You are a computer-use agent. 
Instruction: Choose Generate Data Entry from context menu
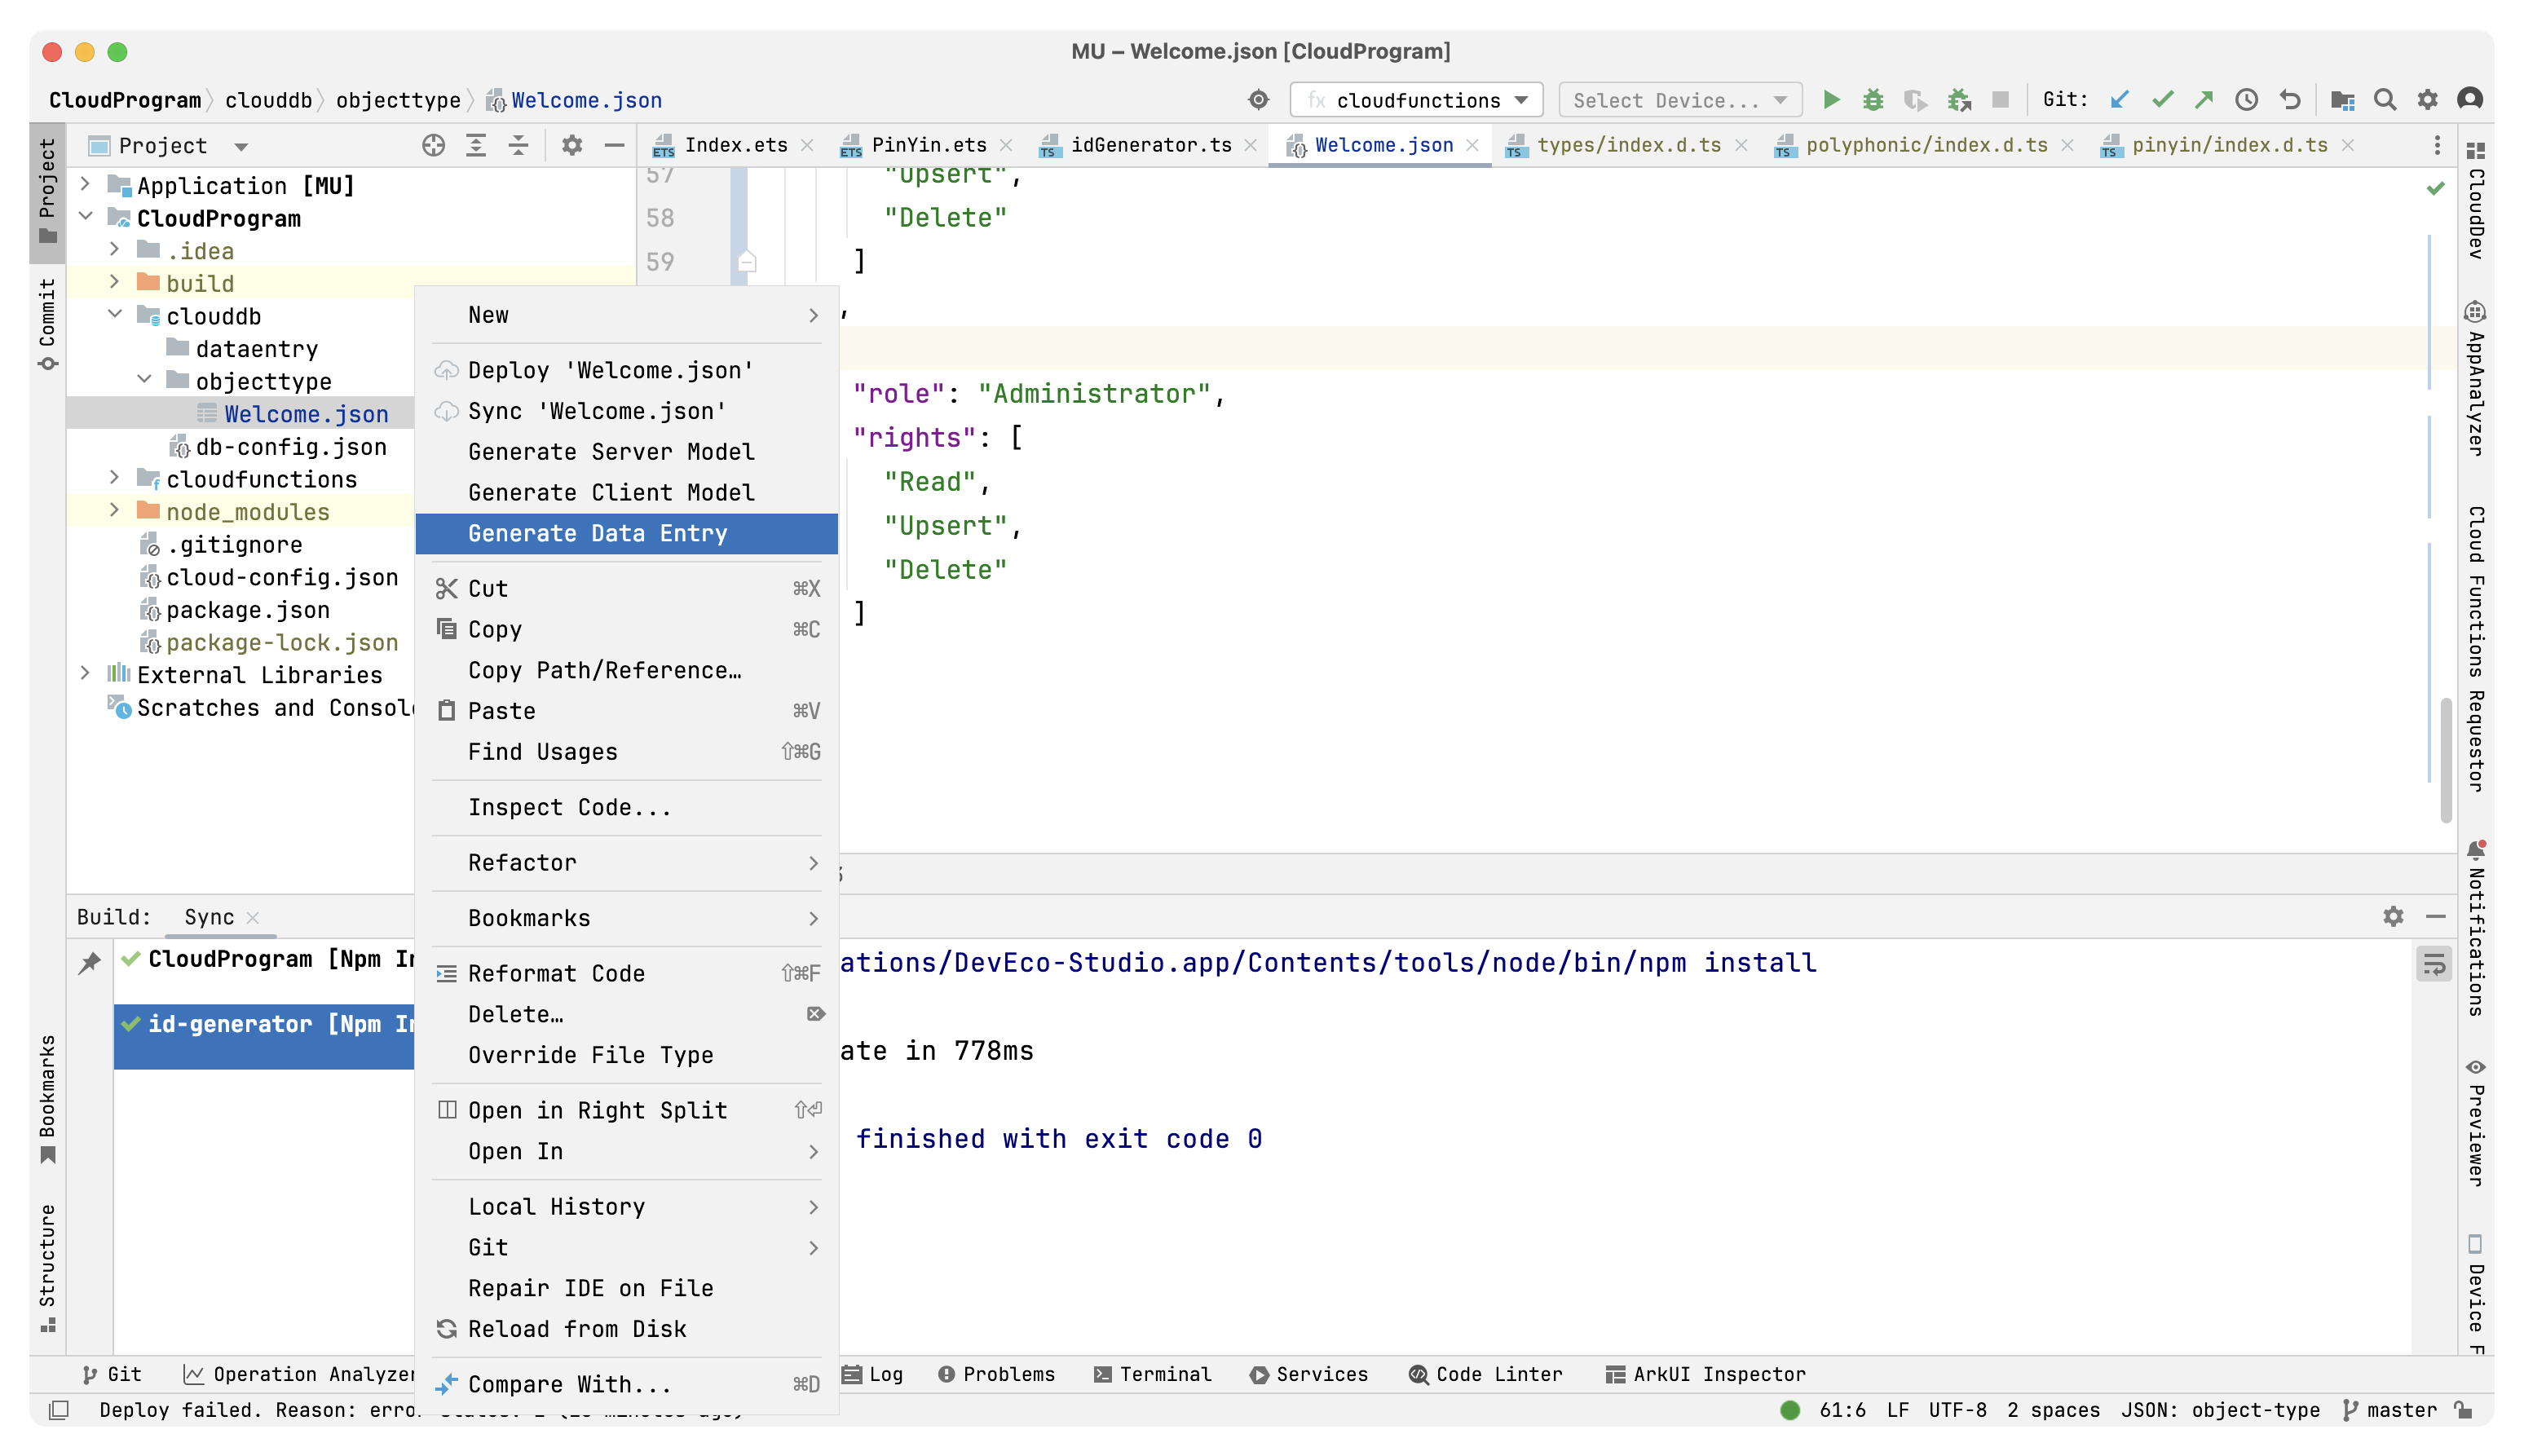click(597, 534)
